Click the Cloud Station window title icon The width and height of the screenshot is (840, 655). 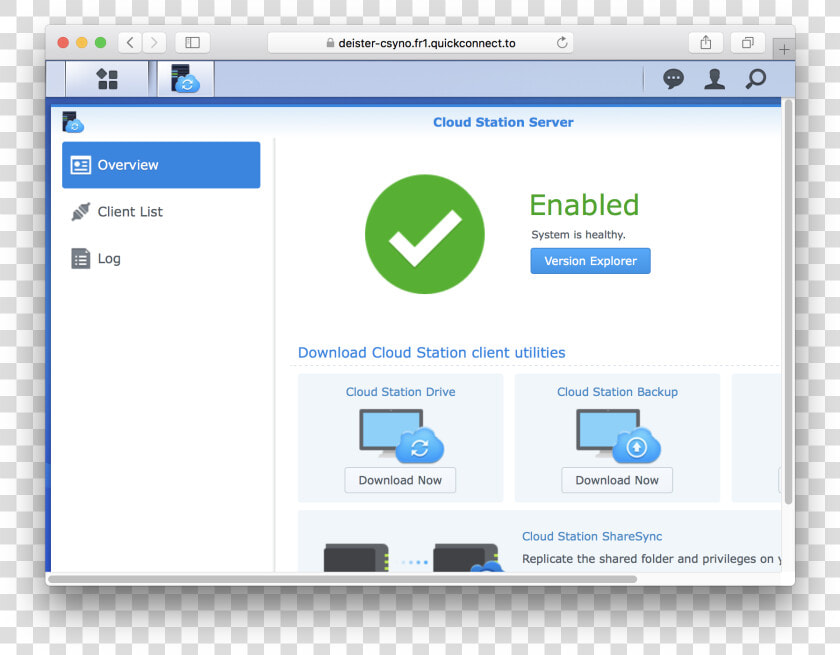pyautogui.click(x=73, y=122)
